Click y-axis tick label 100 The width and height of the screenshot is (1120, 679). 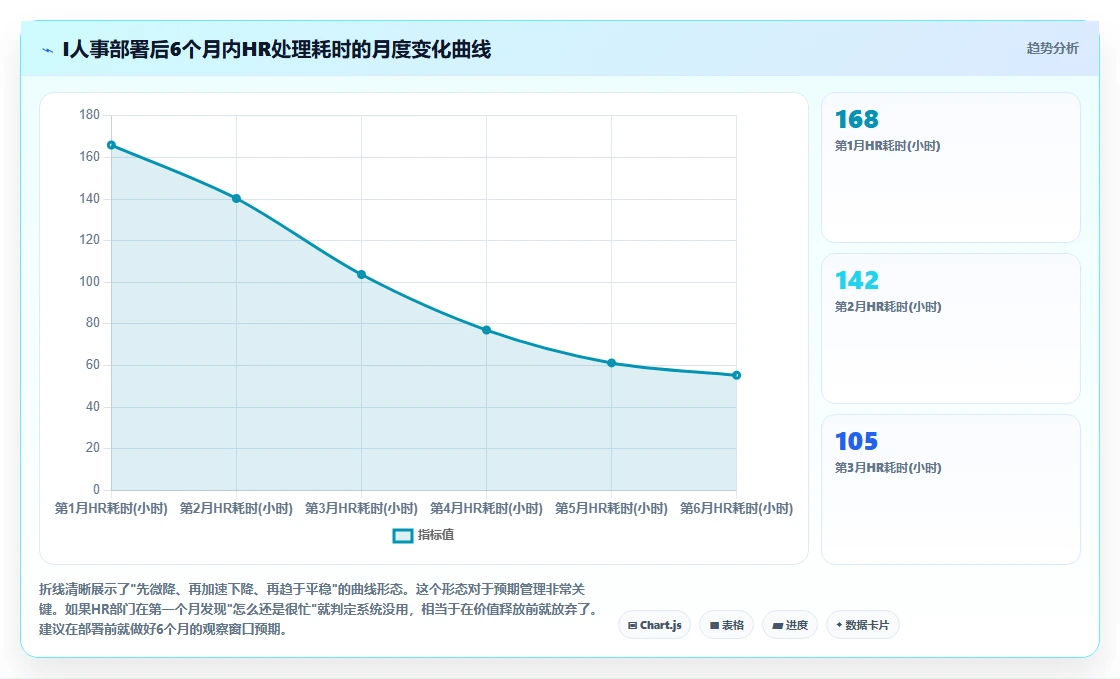(90, 282)
